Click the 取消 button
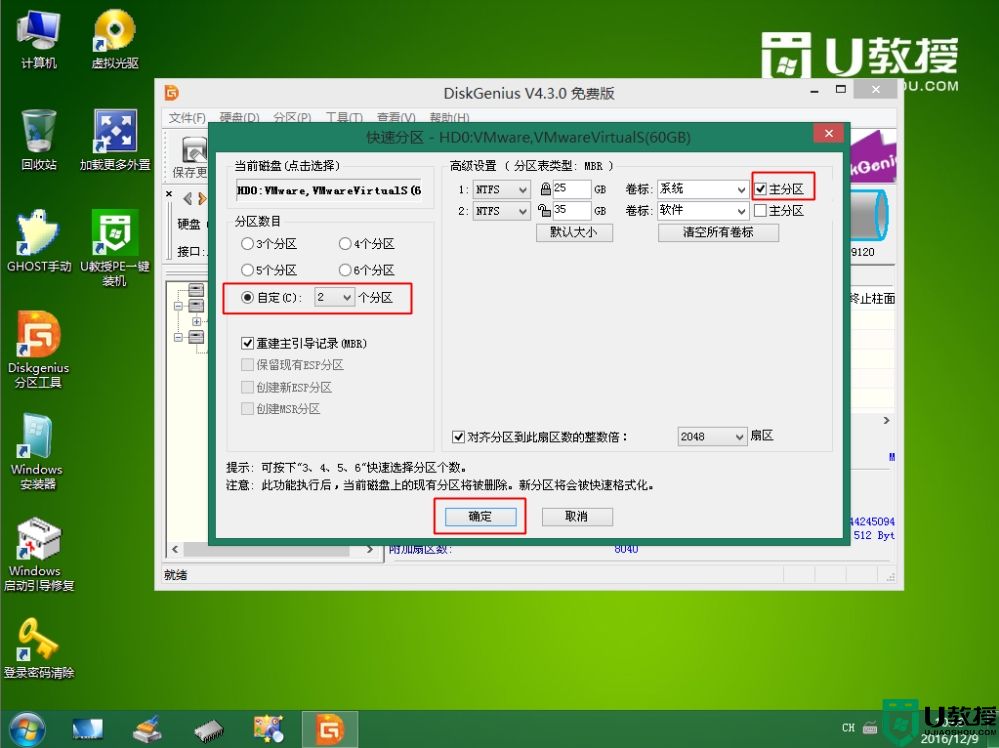Viewport: 999px width, 748px height. click(x=577, y=517)
